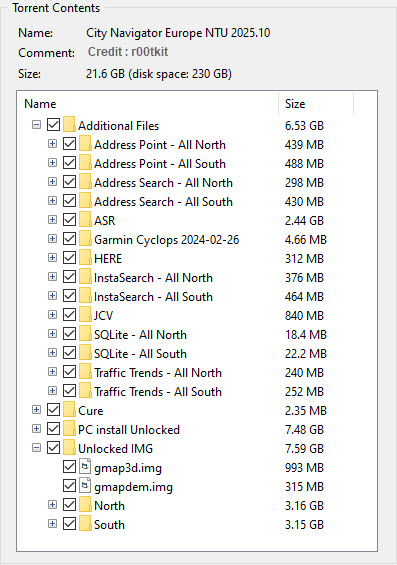Click the gmapdem.img file icon
Screen dimensions: 397x565
click(85, 486)
